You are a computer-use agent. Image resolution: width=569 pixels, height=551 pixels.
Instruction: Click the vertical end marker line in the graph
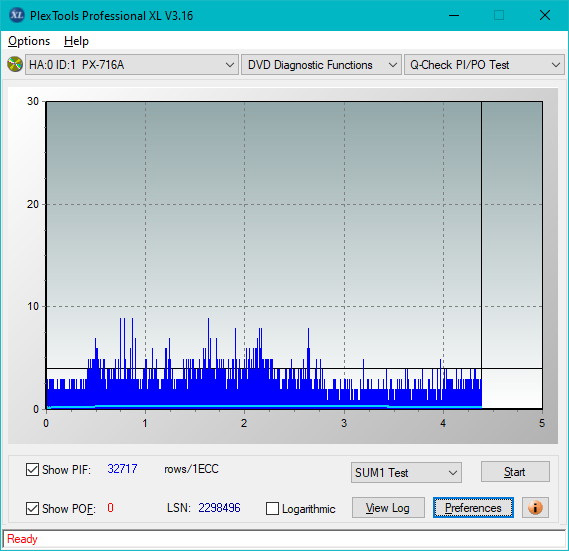(482, 254)
